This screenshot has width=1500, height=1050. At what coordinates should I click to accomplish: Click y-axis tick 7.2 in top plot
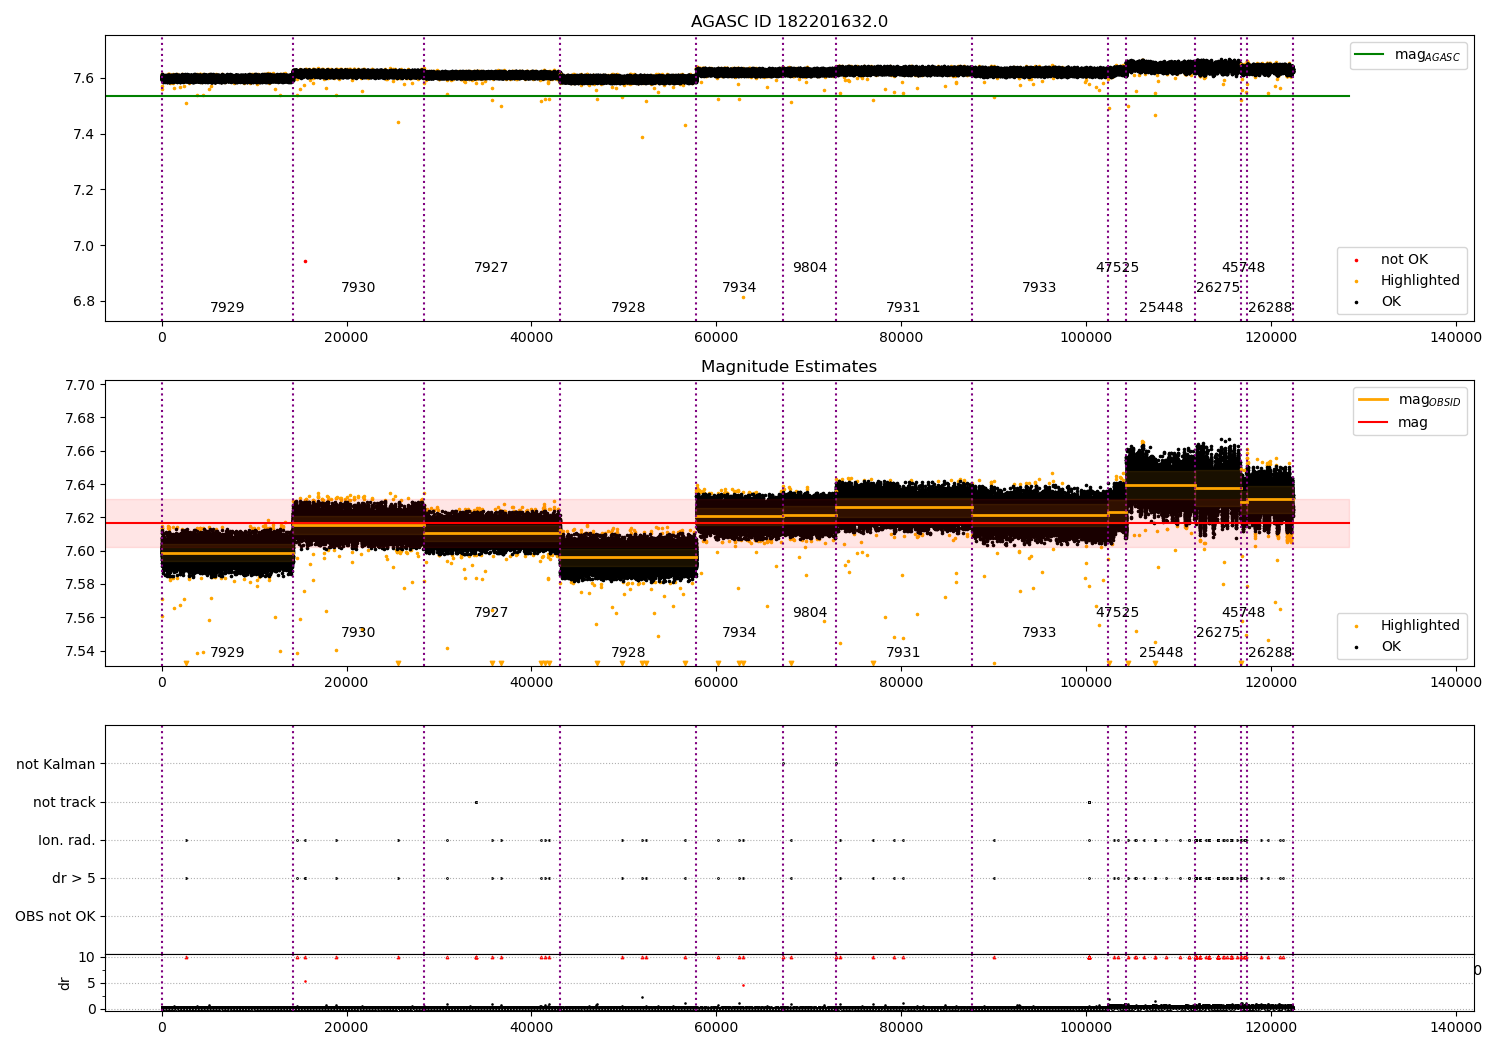click(84, 190)
